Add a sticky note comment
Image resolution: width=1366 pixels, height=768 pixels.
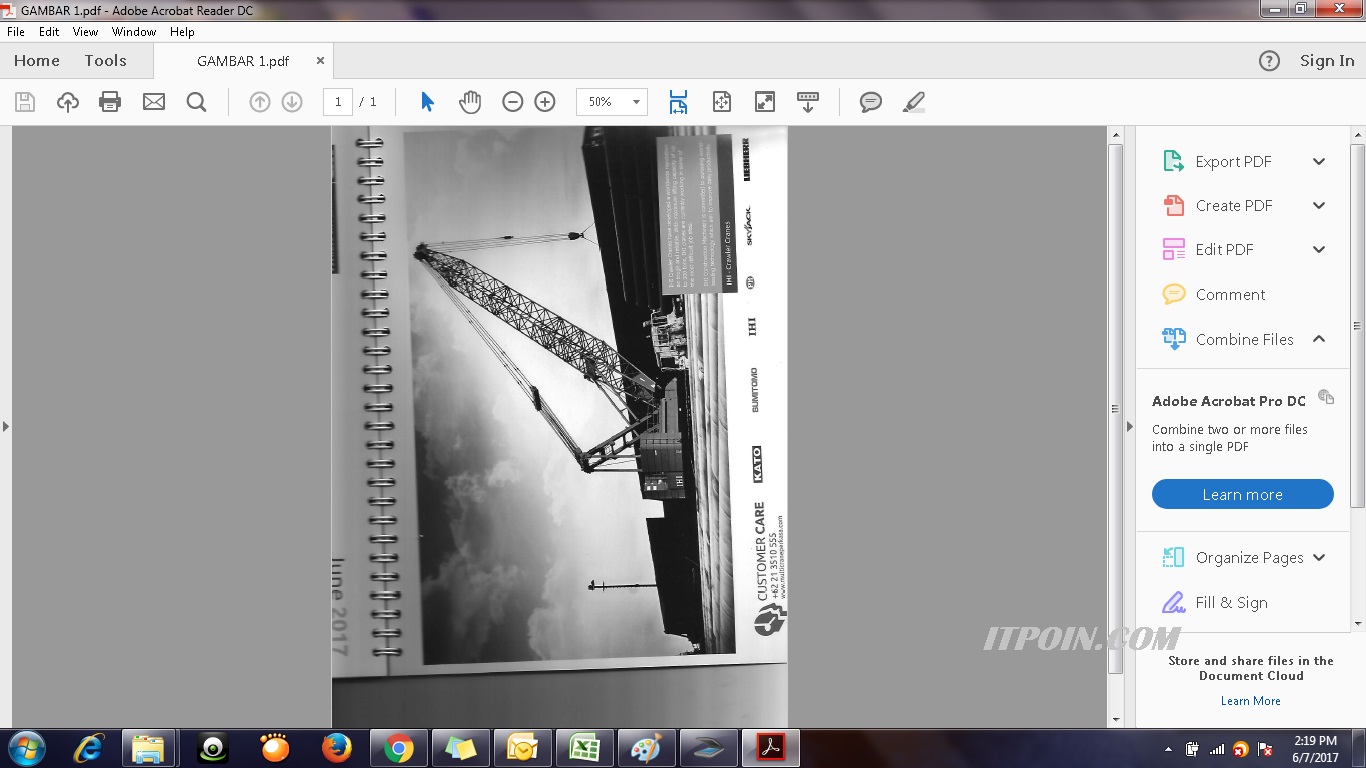click(871, 102)
